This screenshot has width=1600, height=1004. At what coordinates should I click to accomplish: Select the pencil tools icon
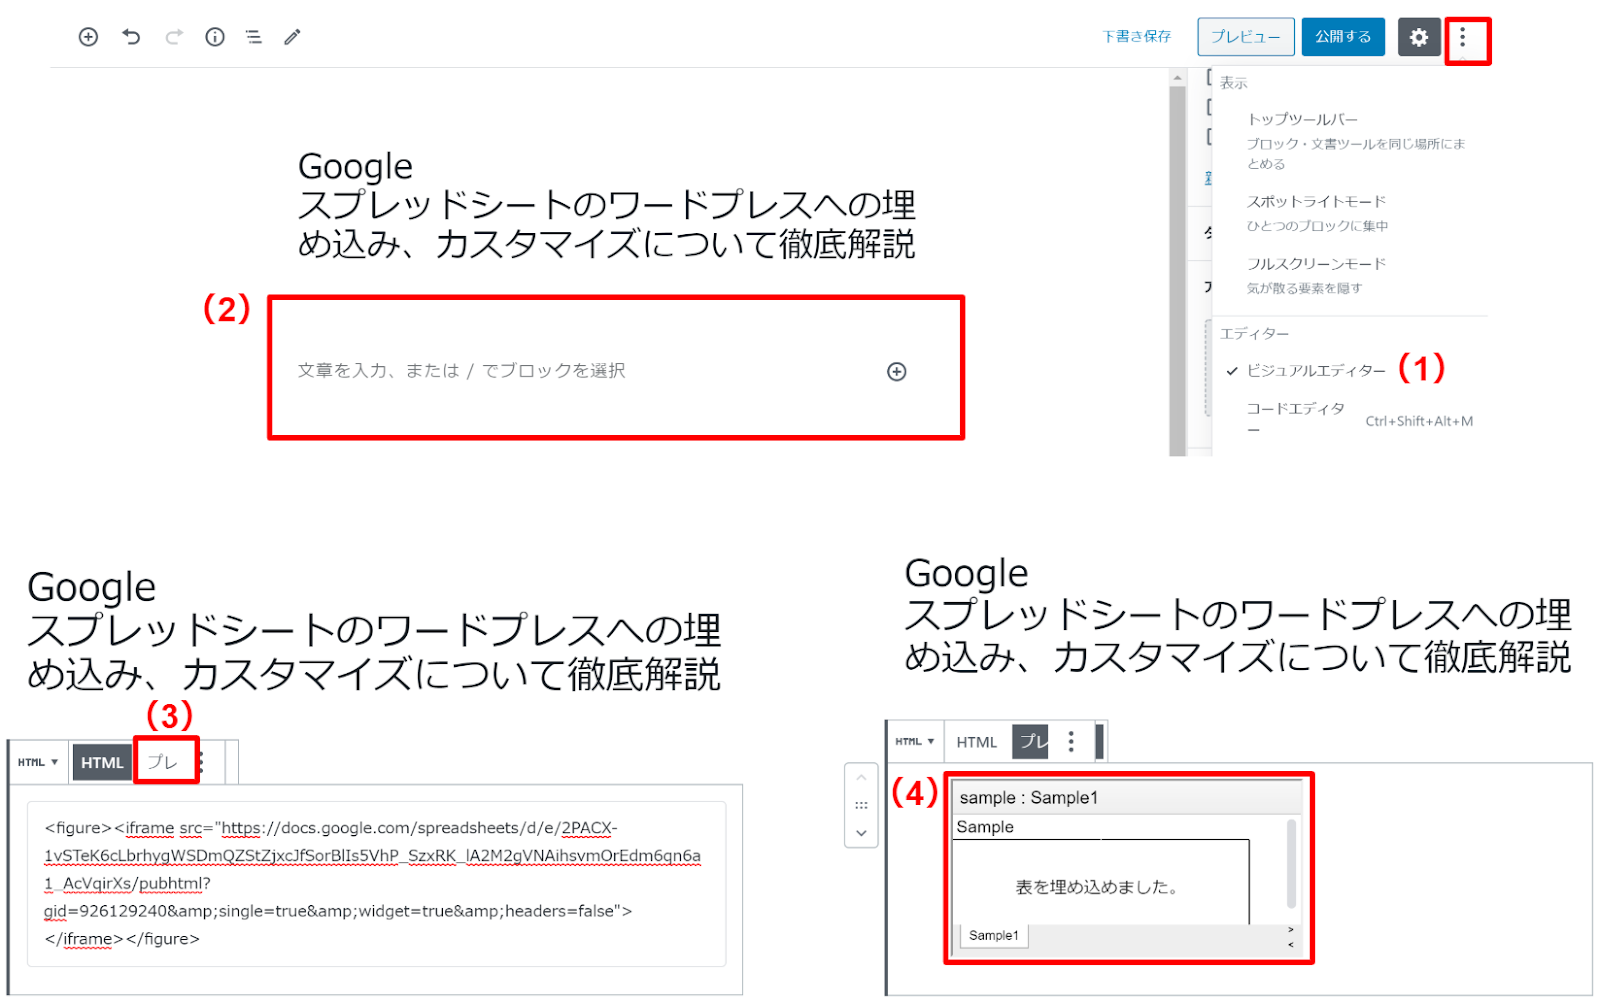click(292, 37)
